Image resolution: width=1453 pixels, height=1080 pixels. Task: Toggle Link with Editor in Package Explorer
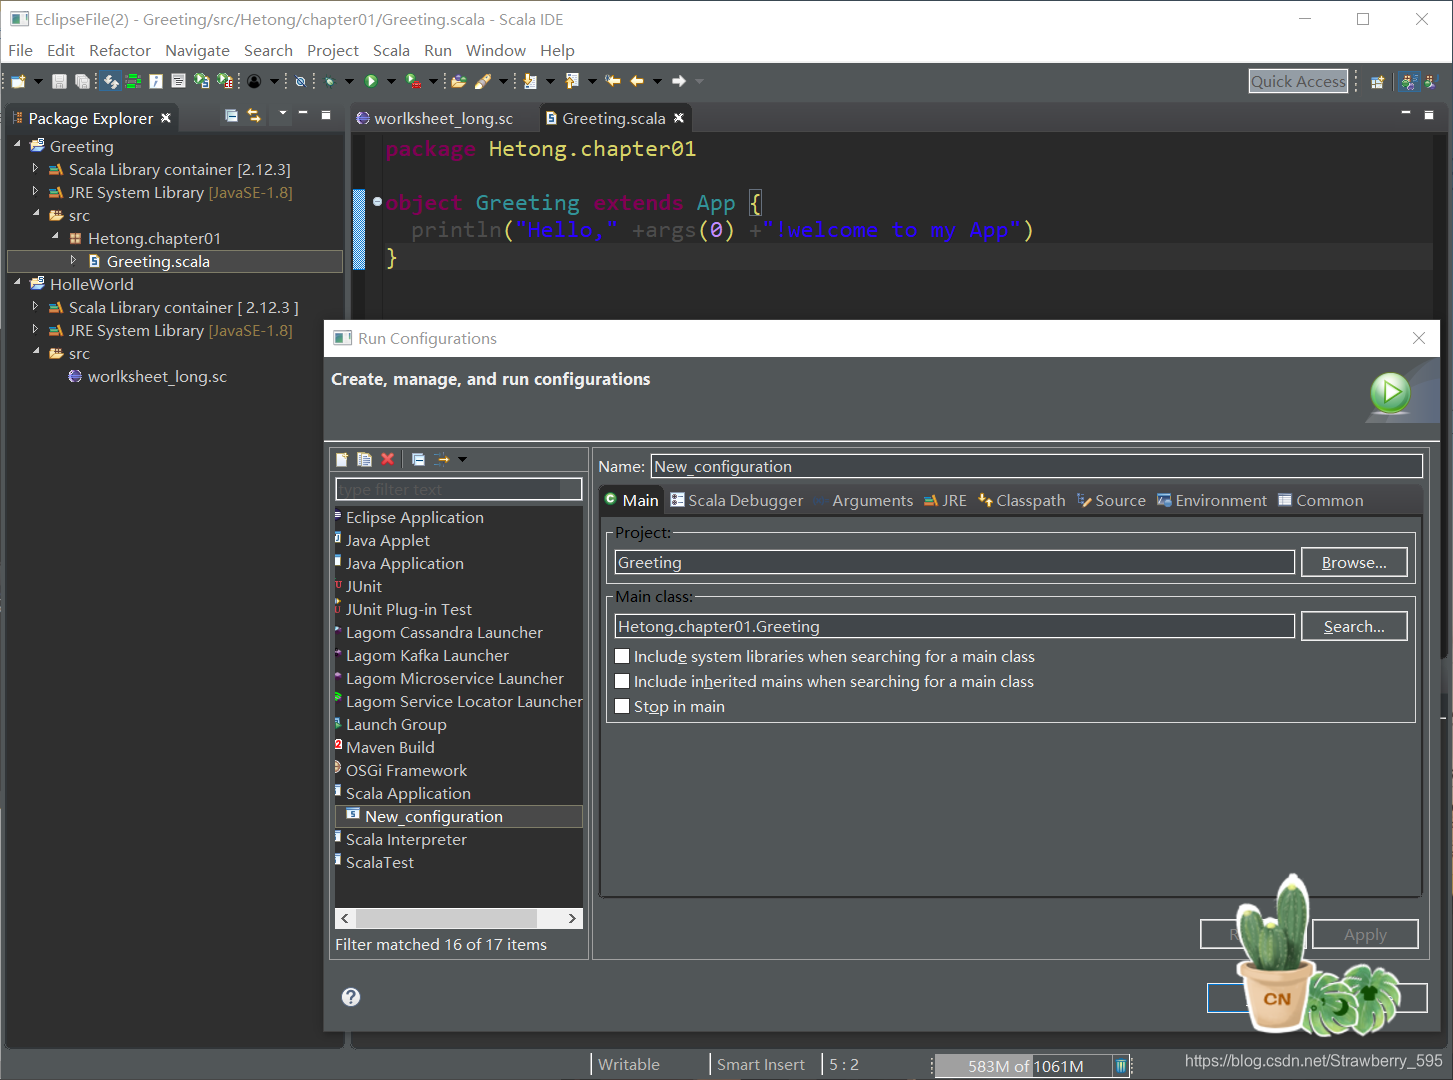tap(254, 116)
